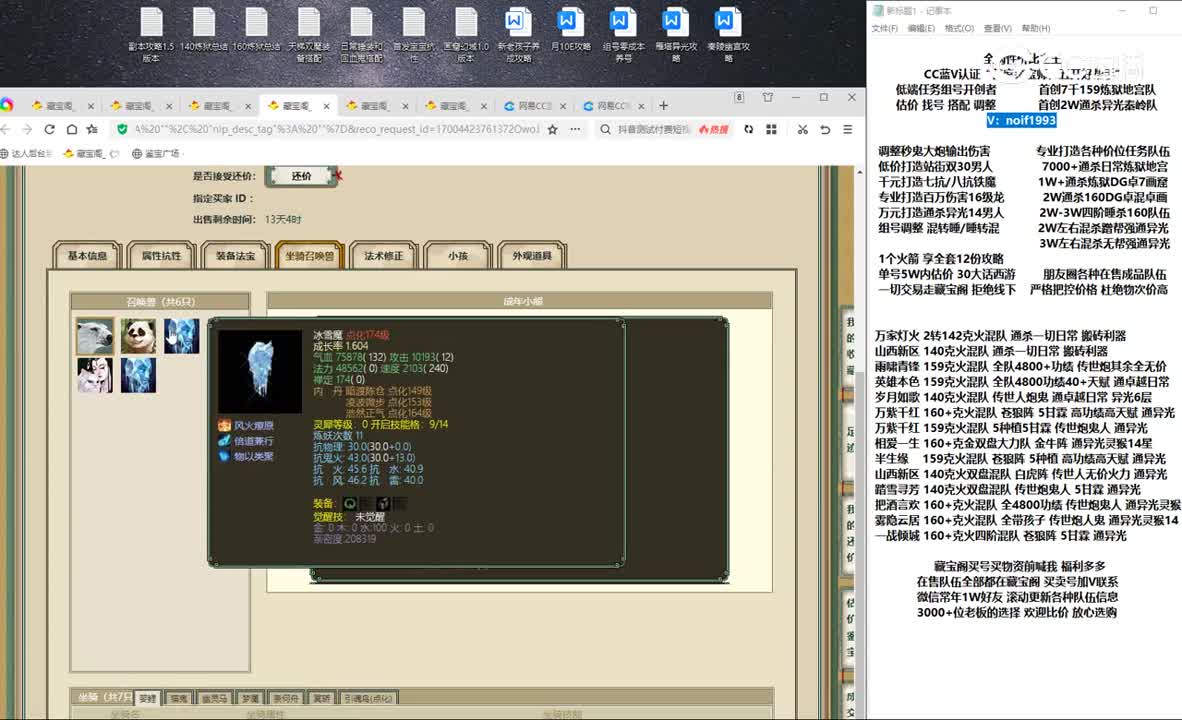The image size is (1182, 720).
Task: Open the apps grid icon in toolbar
Action: pos(771,130)
